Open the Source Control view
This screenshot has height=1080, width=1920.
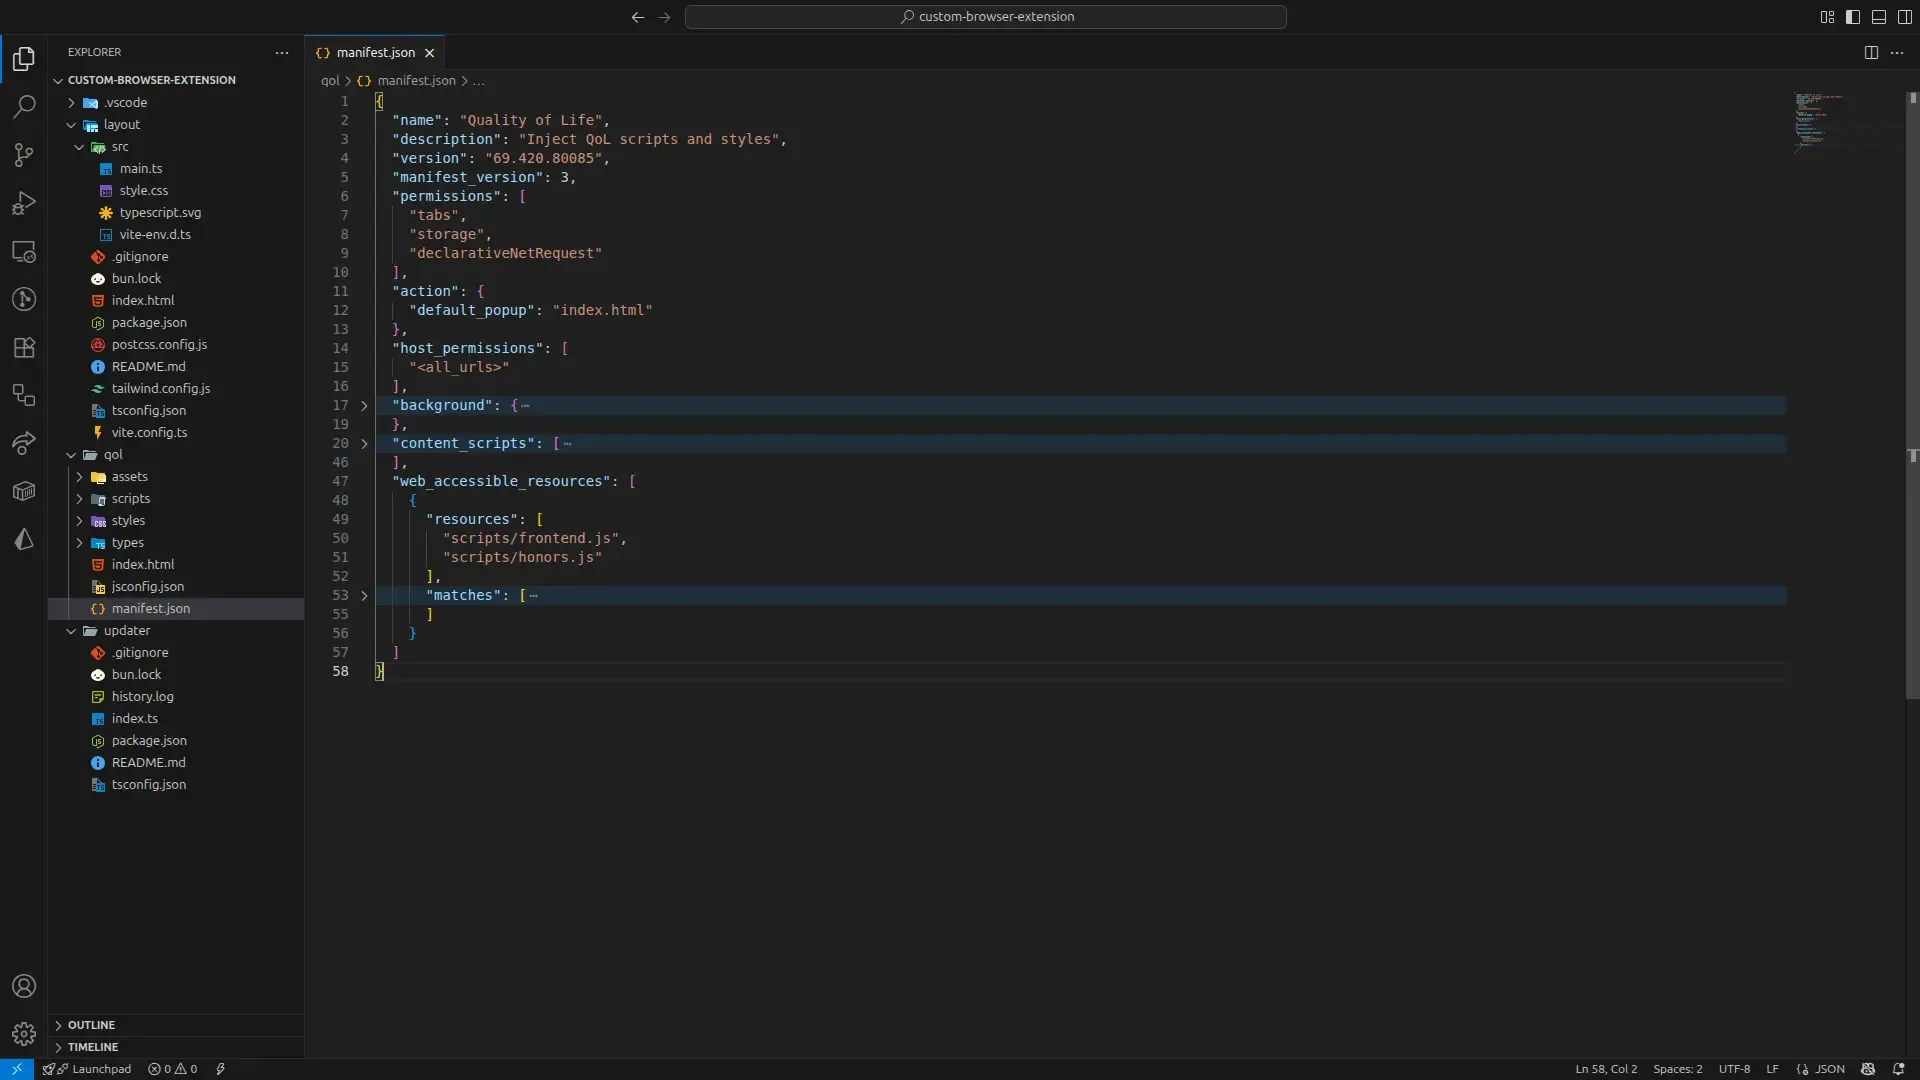[23, 155]
